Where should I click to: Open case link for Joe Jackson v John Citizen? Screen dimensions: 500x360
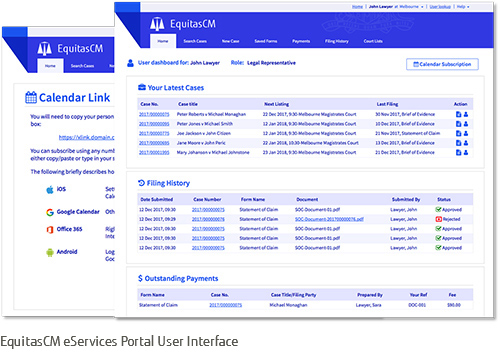tap(154, 133)
